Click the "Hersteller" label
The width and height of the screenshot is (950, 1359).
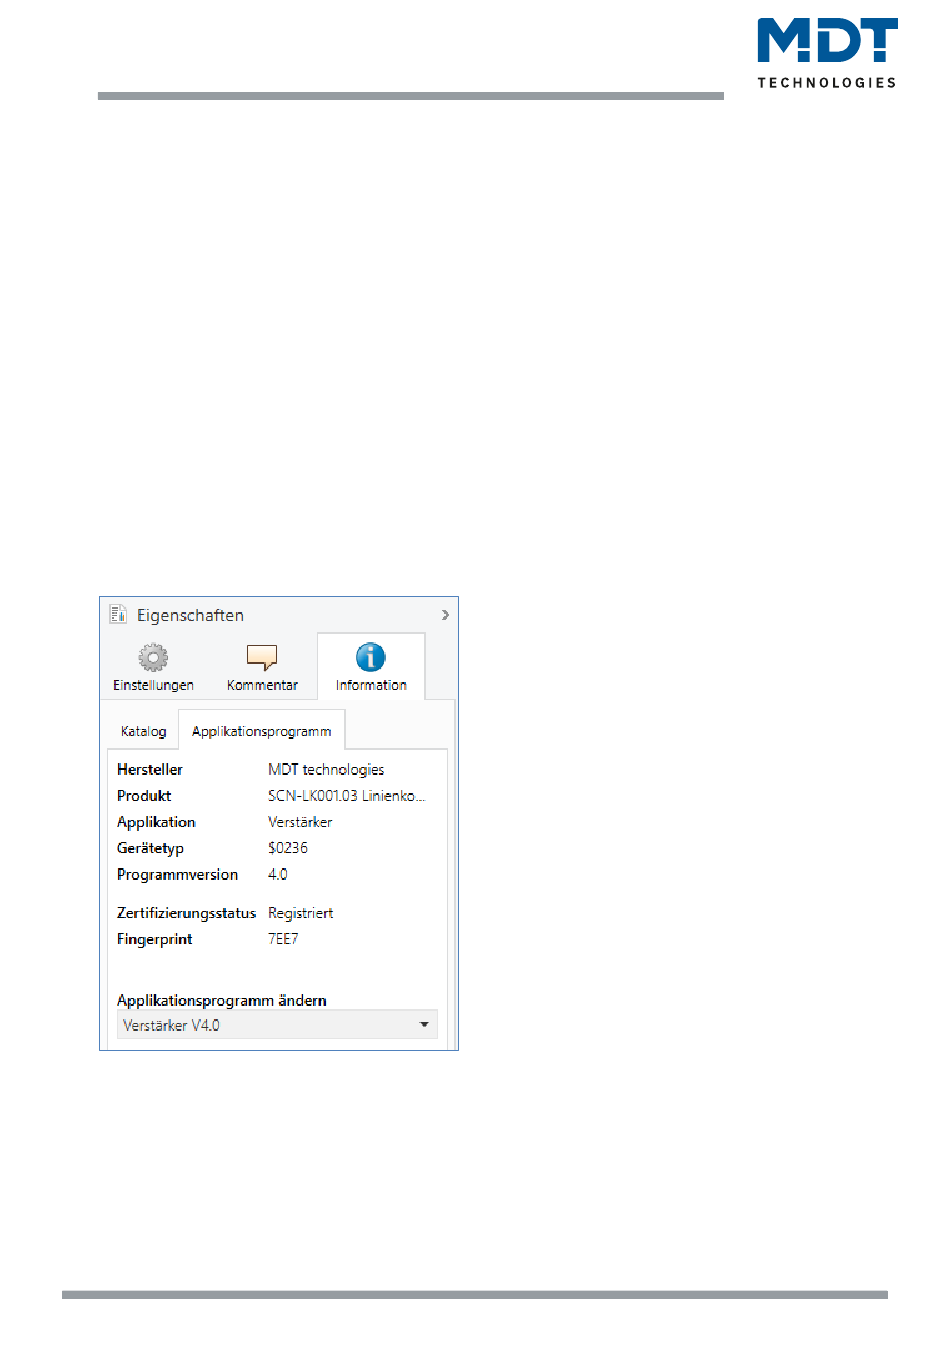[x=150, y=769]
